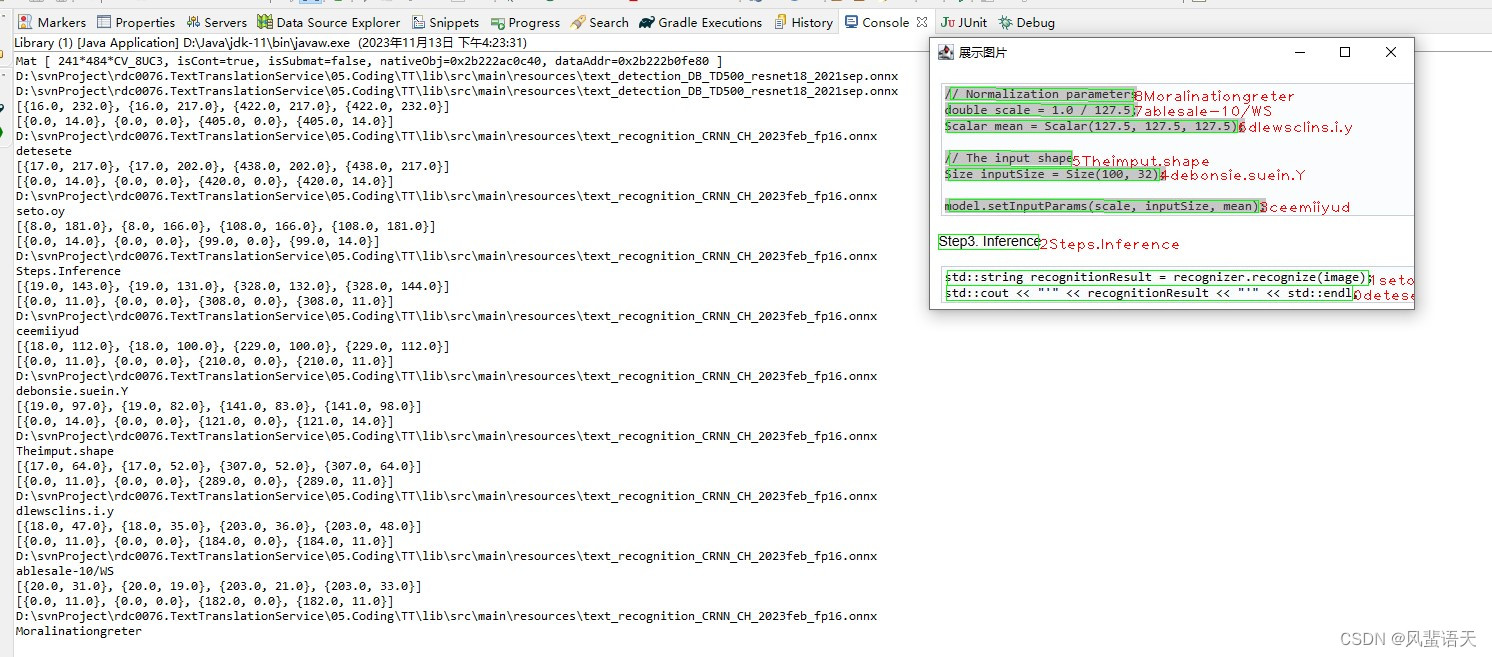The image size is (1492, 657).
Task: Select console output 'Theimput.shape'
Action: [65, 451]
